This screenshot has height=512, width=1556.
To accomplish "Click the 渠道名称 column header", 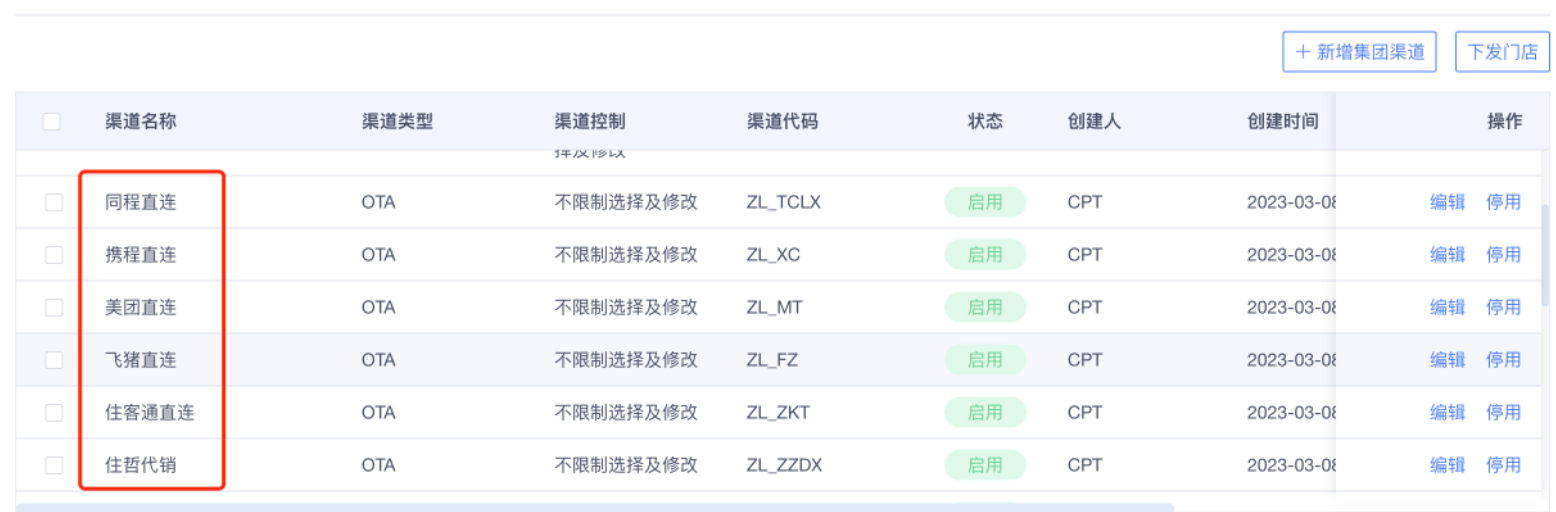I will (x=141, y=122).
